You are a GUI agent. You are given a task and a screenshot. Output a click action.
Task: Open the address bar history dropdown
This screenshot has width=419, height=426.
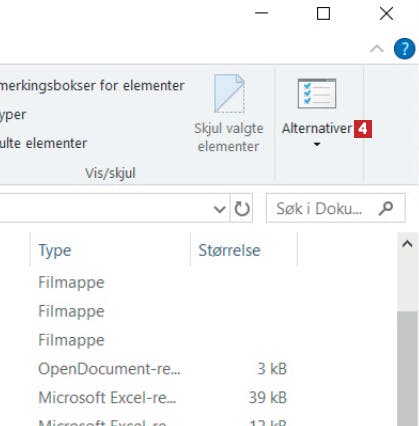click(x=219, y=209)
